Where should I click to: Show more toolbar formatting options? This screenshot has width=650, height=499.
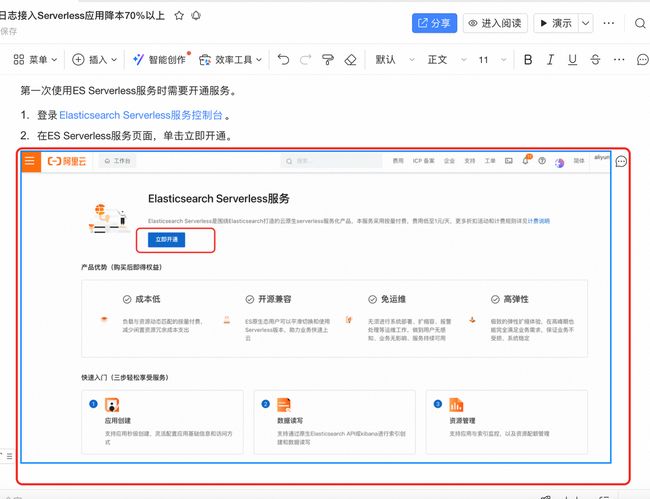pos(619,60)
